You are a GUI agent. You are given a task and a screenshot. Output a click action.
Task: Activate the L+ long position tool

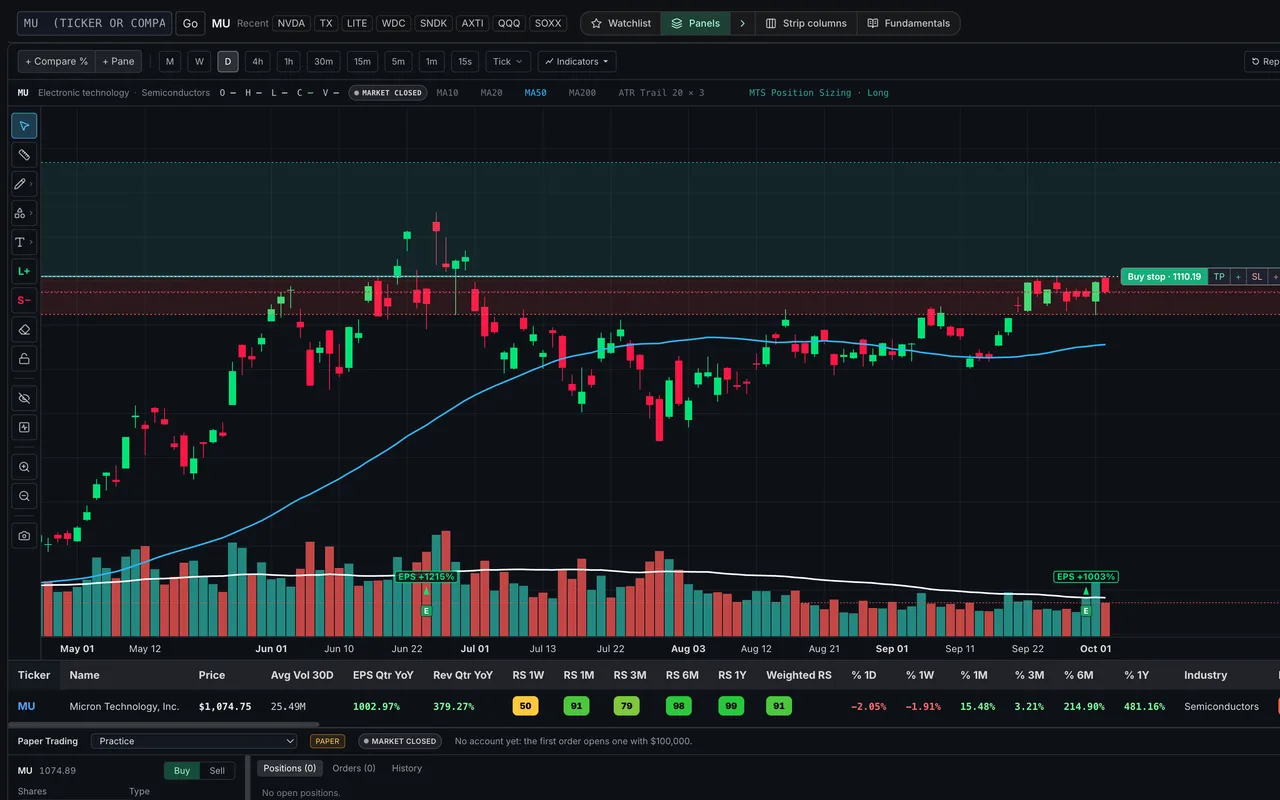point(24,271)
